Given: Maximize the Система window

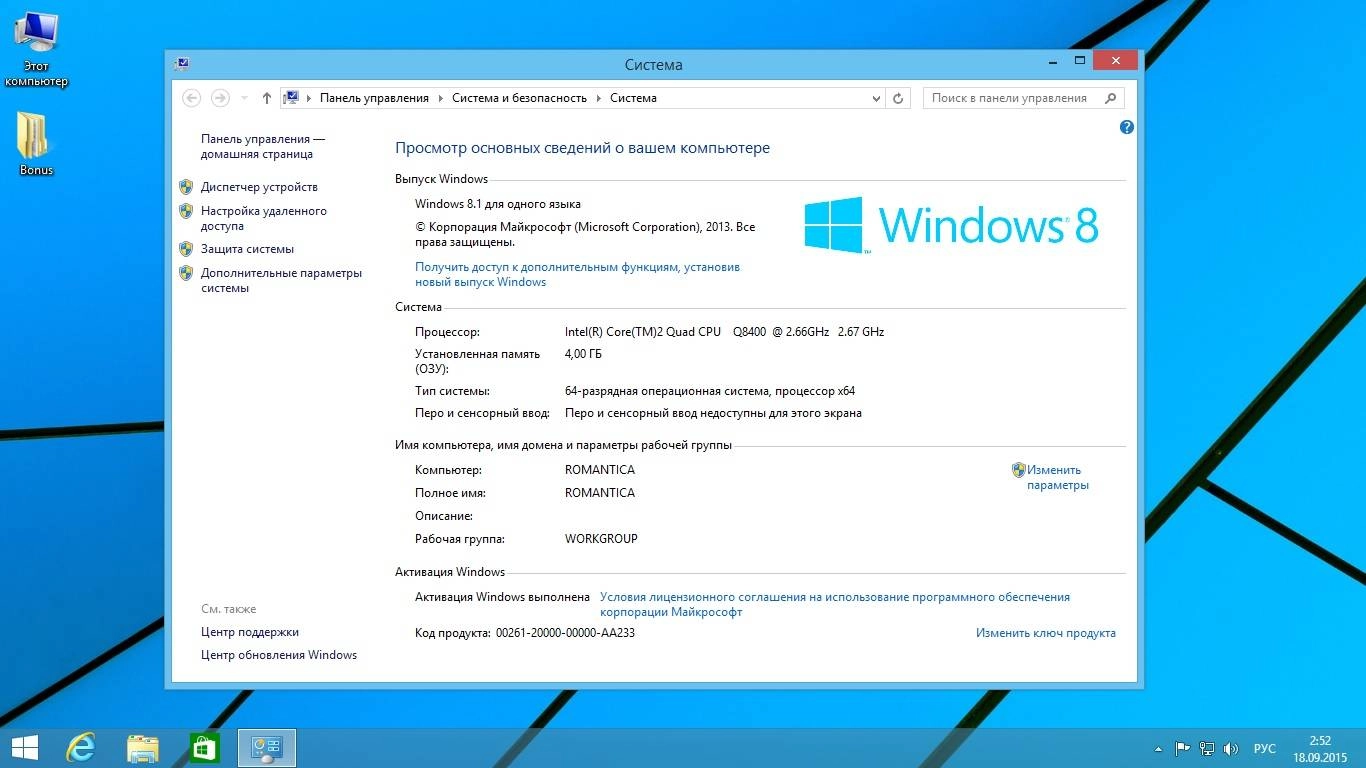Looking at the screenshot, I should pos(1079,61).
